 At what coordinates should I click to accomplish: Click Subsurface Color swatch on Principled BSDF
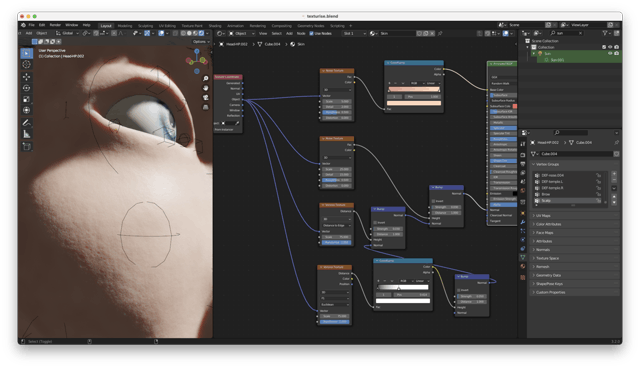tap(515, 106)
